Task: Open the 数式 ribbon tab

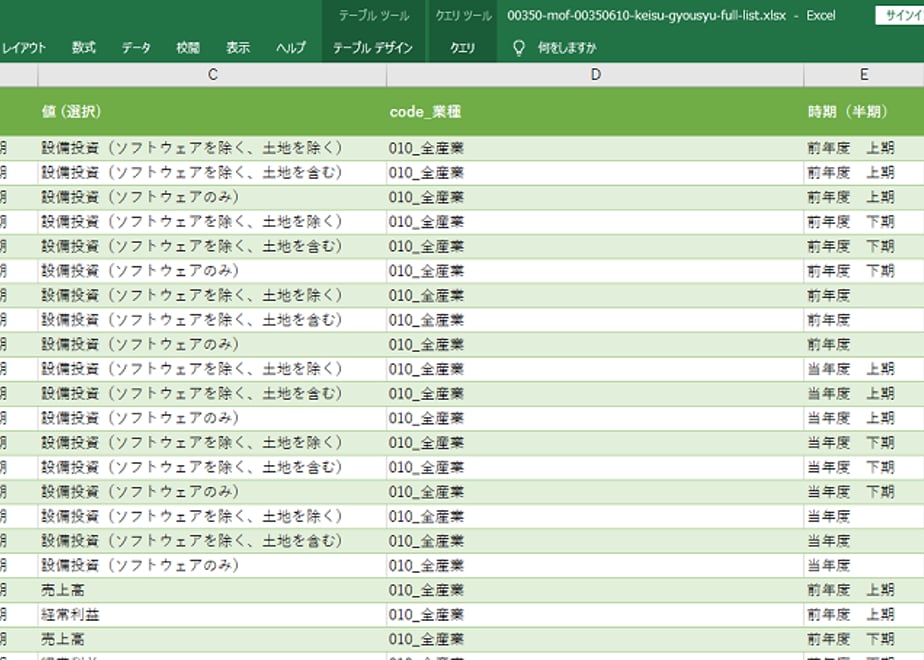Action: click(84, 48)
